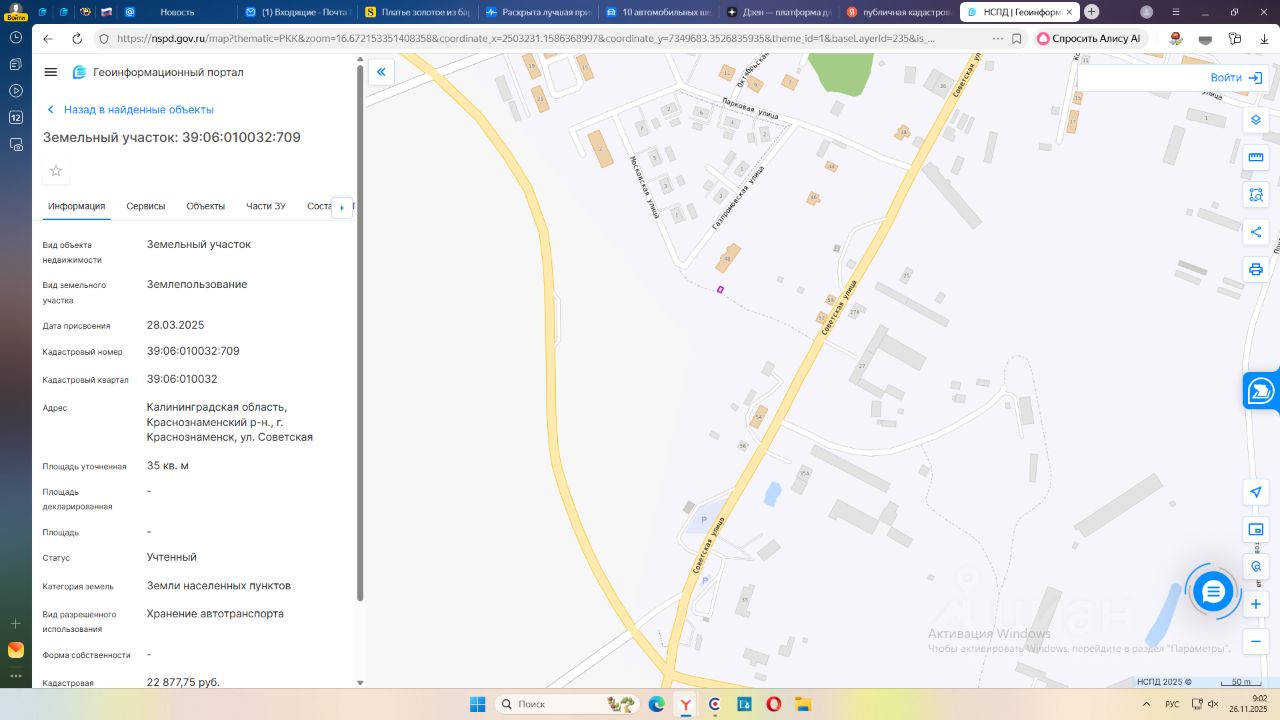Switch to the Входящие mail browser tab

[297, 12]
